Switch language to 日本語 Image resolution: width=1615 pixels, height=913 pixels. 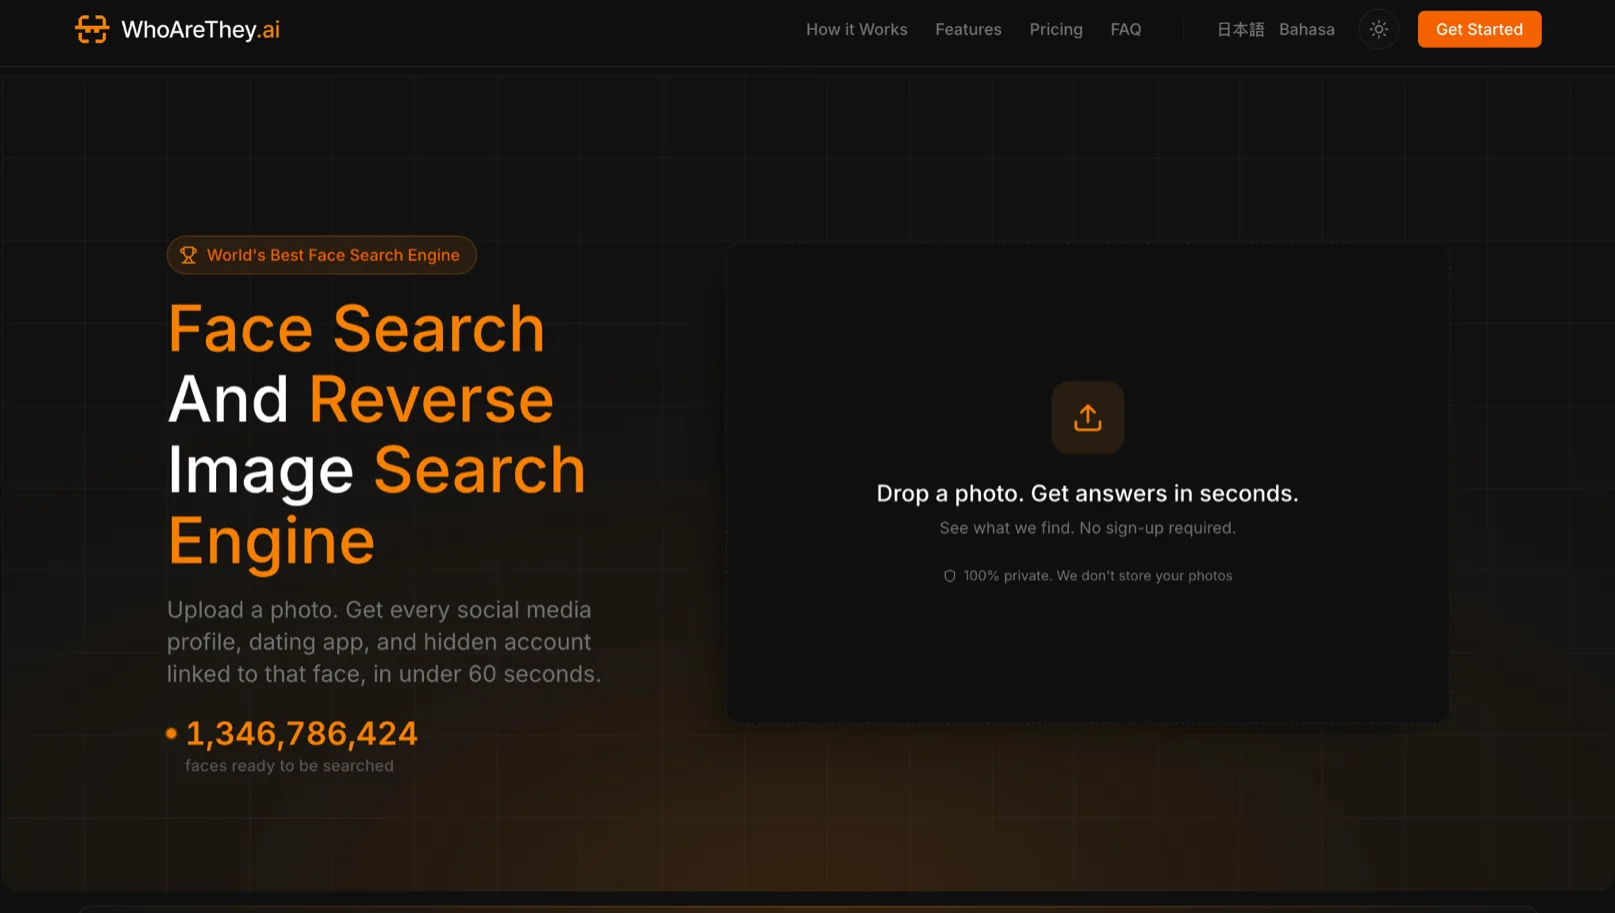click(1240, 30)
